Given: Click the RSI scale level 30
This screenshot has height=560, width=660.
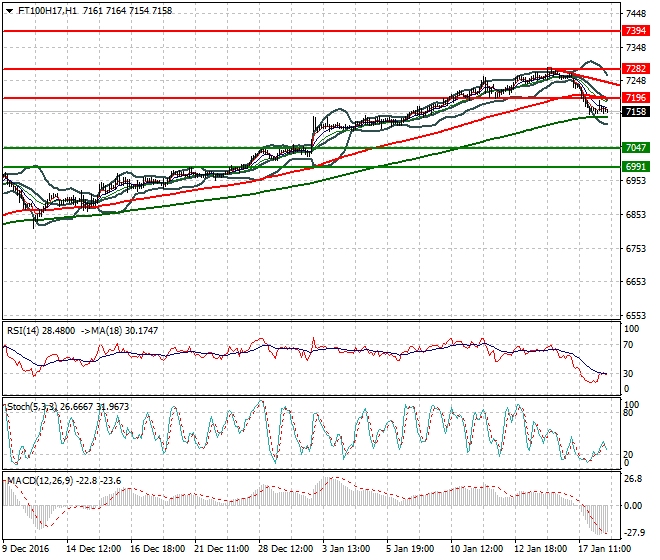Looking at the screenshot, I should (628, 373).
